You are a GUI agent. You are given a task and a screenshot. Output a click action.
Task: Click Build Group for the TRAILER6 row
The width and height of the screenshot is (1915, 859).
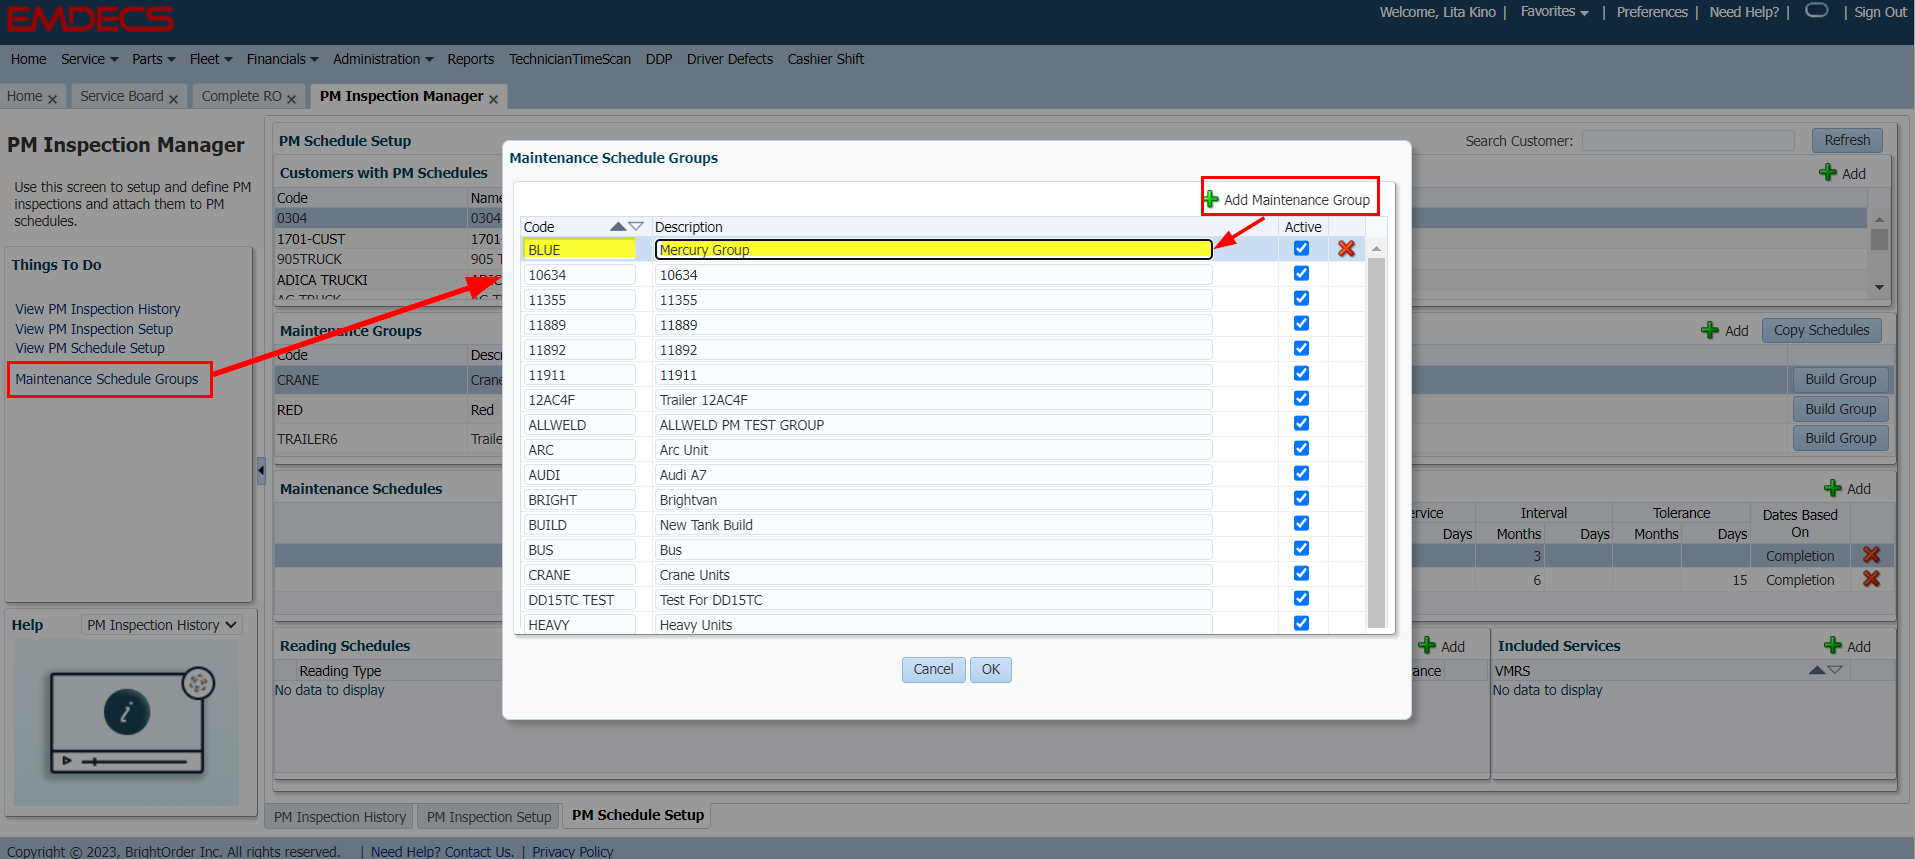(1839, 438)
